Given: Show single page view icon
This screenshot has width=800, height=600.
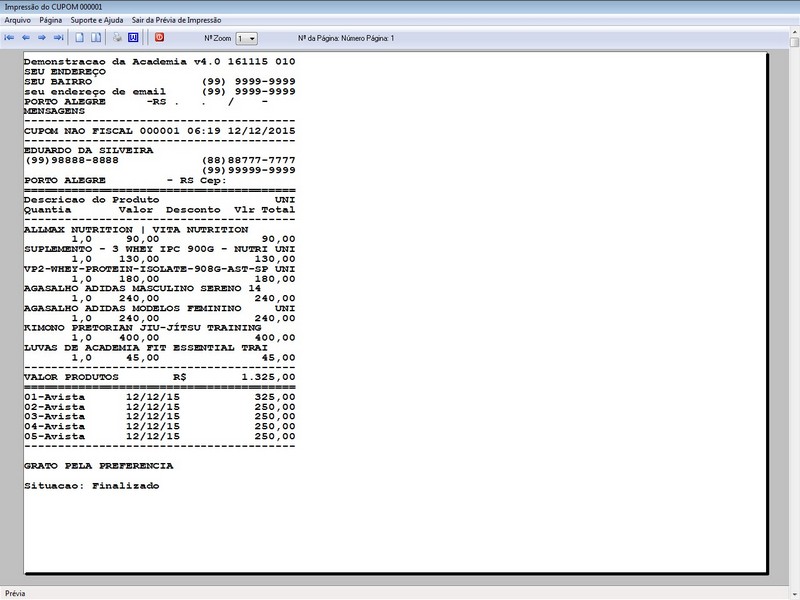Looking at the screenshot, I should click(80, 38).
